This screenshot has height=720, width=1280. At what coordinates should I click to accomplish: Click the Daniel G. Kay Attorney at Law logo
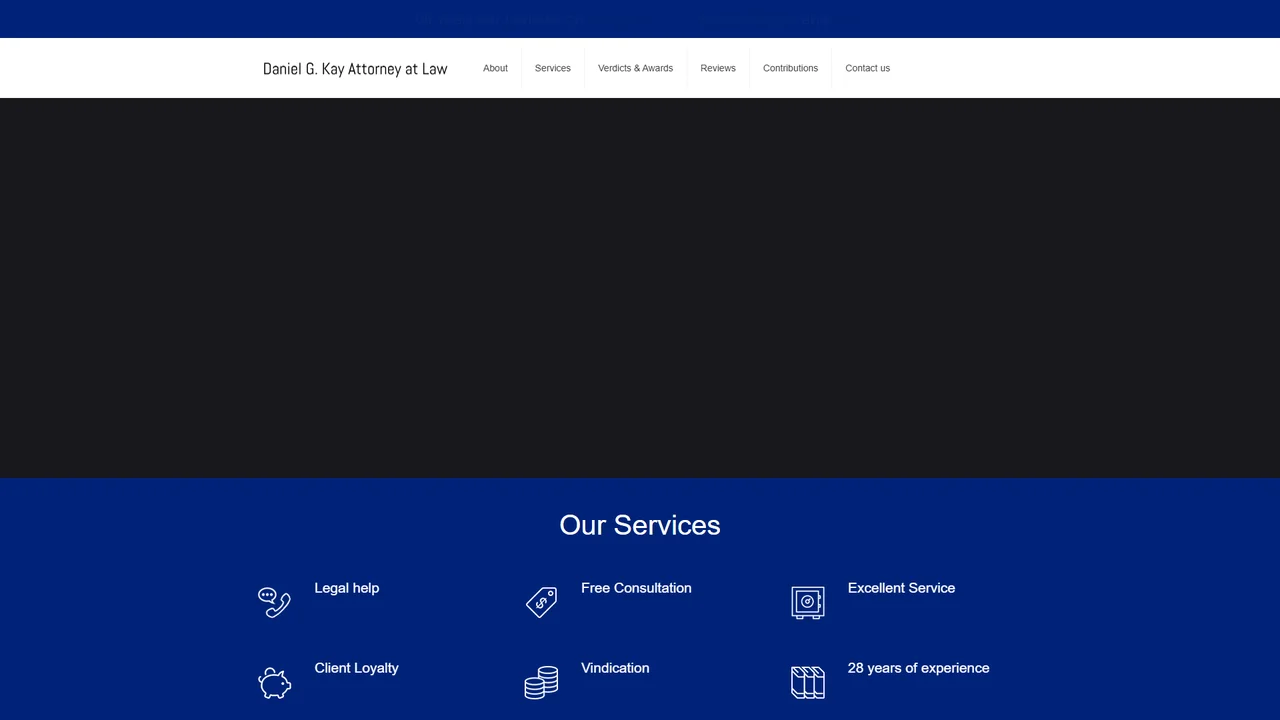[x=355, y=69]
